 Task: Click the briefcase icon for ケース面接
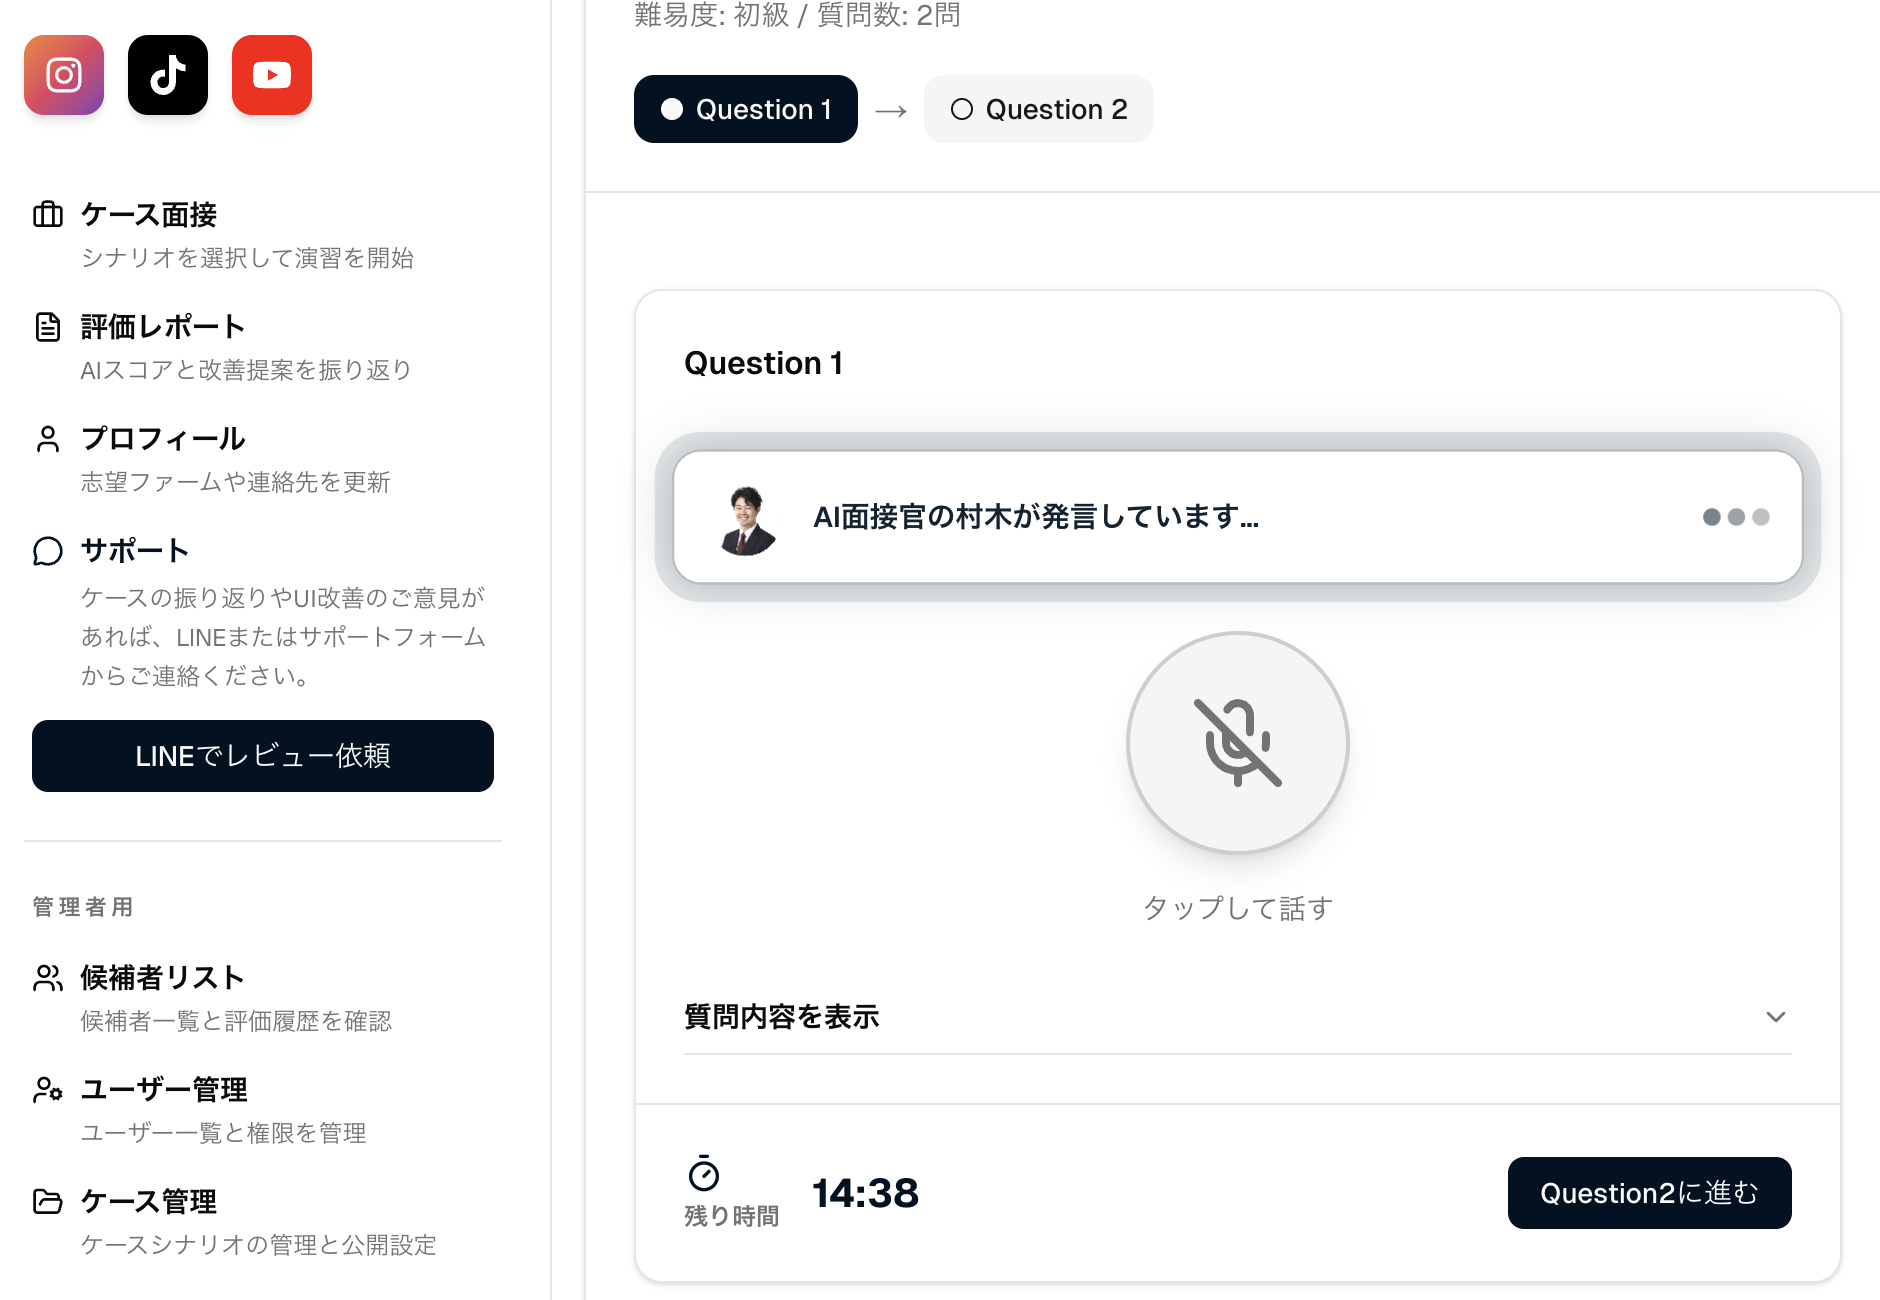point(48,215)
